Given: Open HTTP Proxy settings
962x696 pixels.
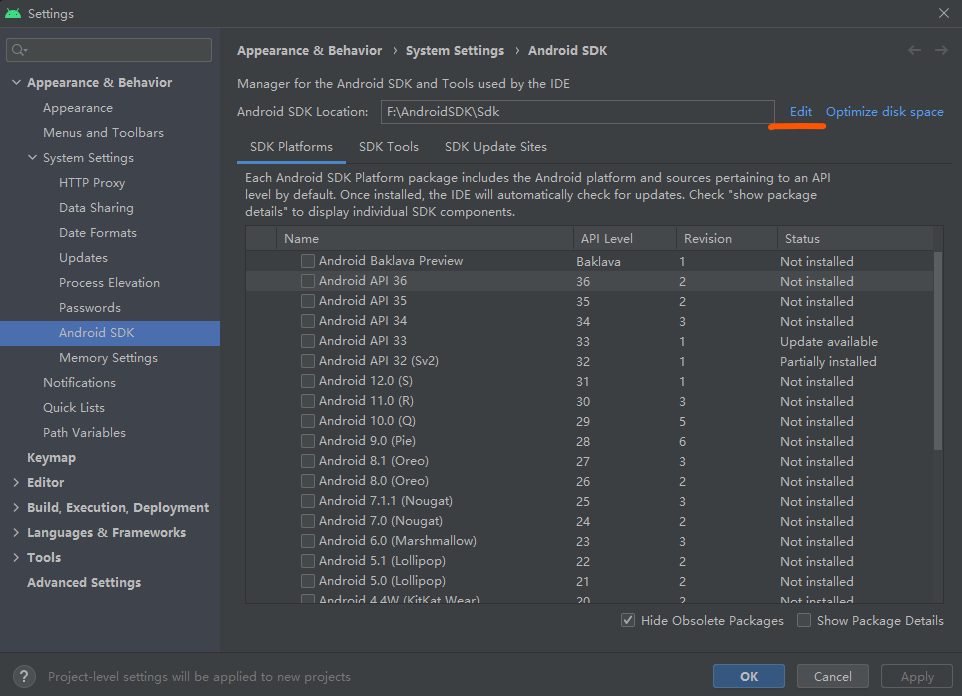Looking at the screenshot, I should coord(92,183).
